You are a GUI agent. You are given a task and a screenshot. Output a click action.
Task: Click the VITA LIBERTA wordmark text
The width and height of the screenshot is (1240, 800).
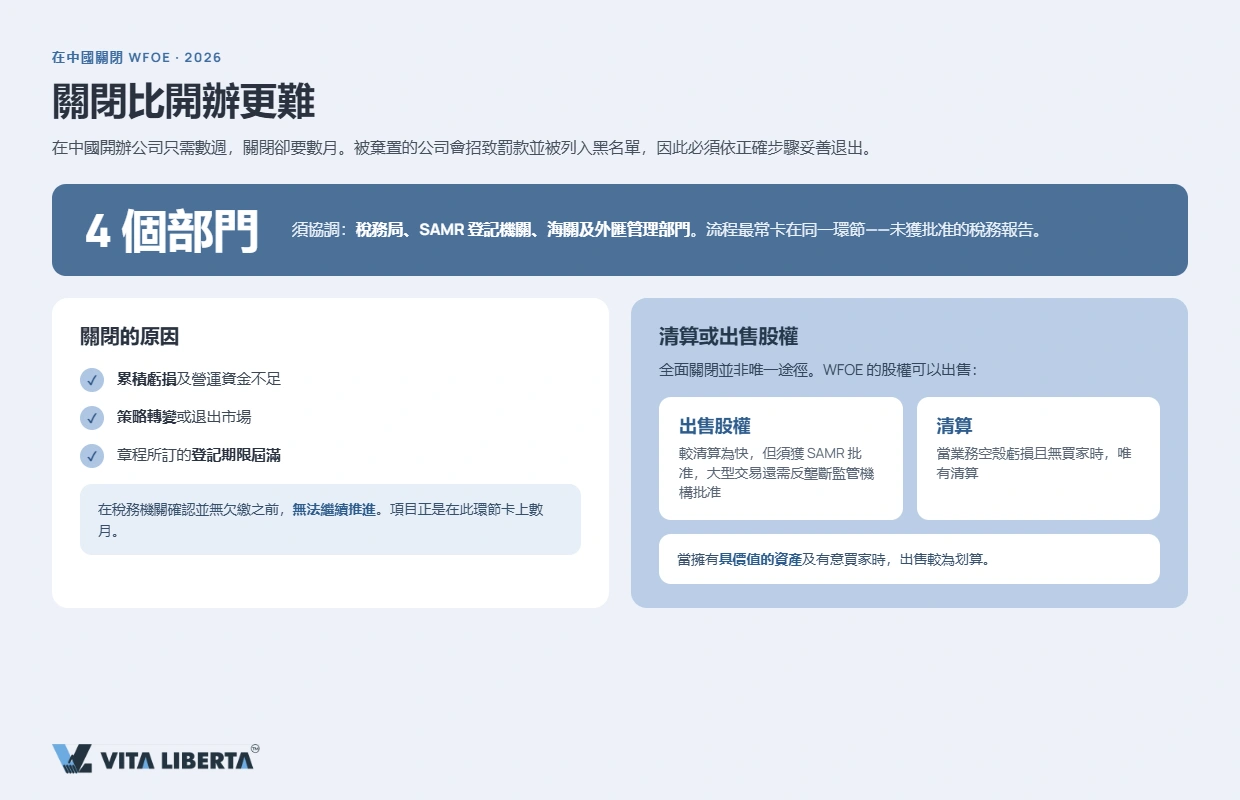[176, 760]
